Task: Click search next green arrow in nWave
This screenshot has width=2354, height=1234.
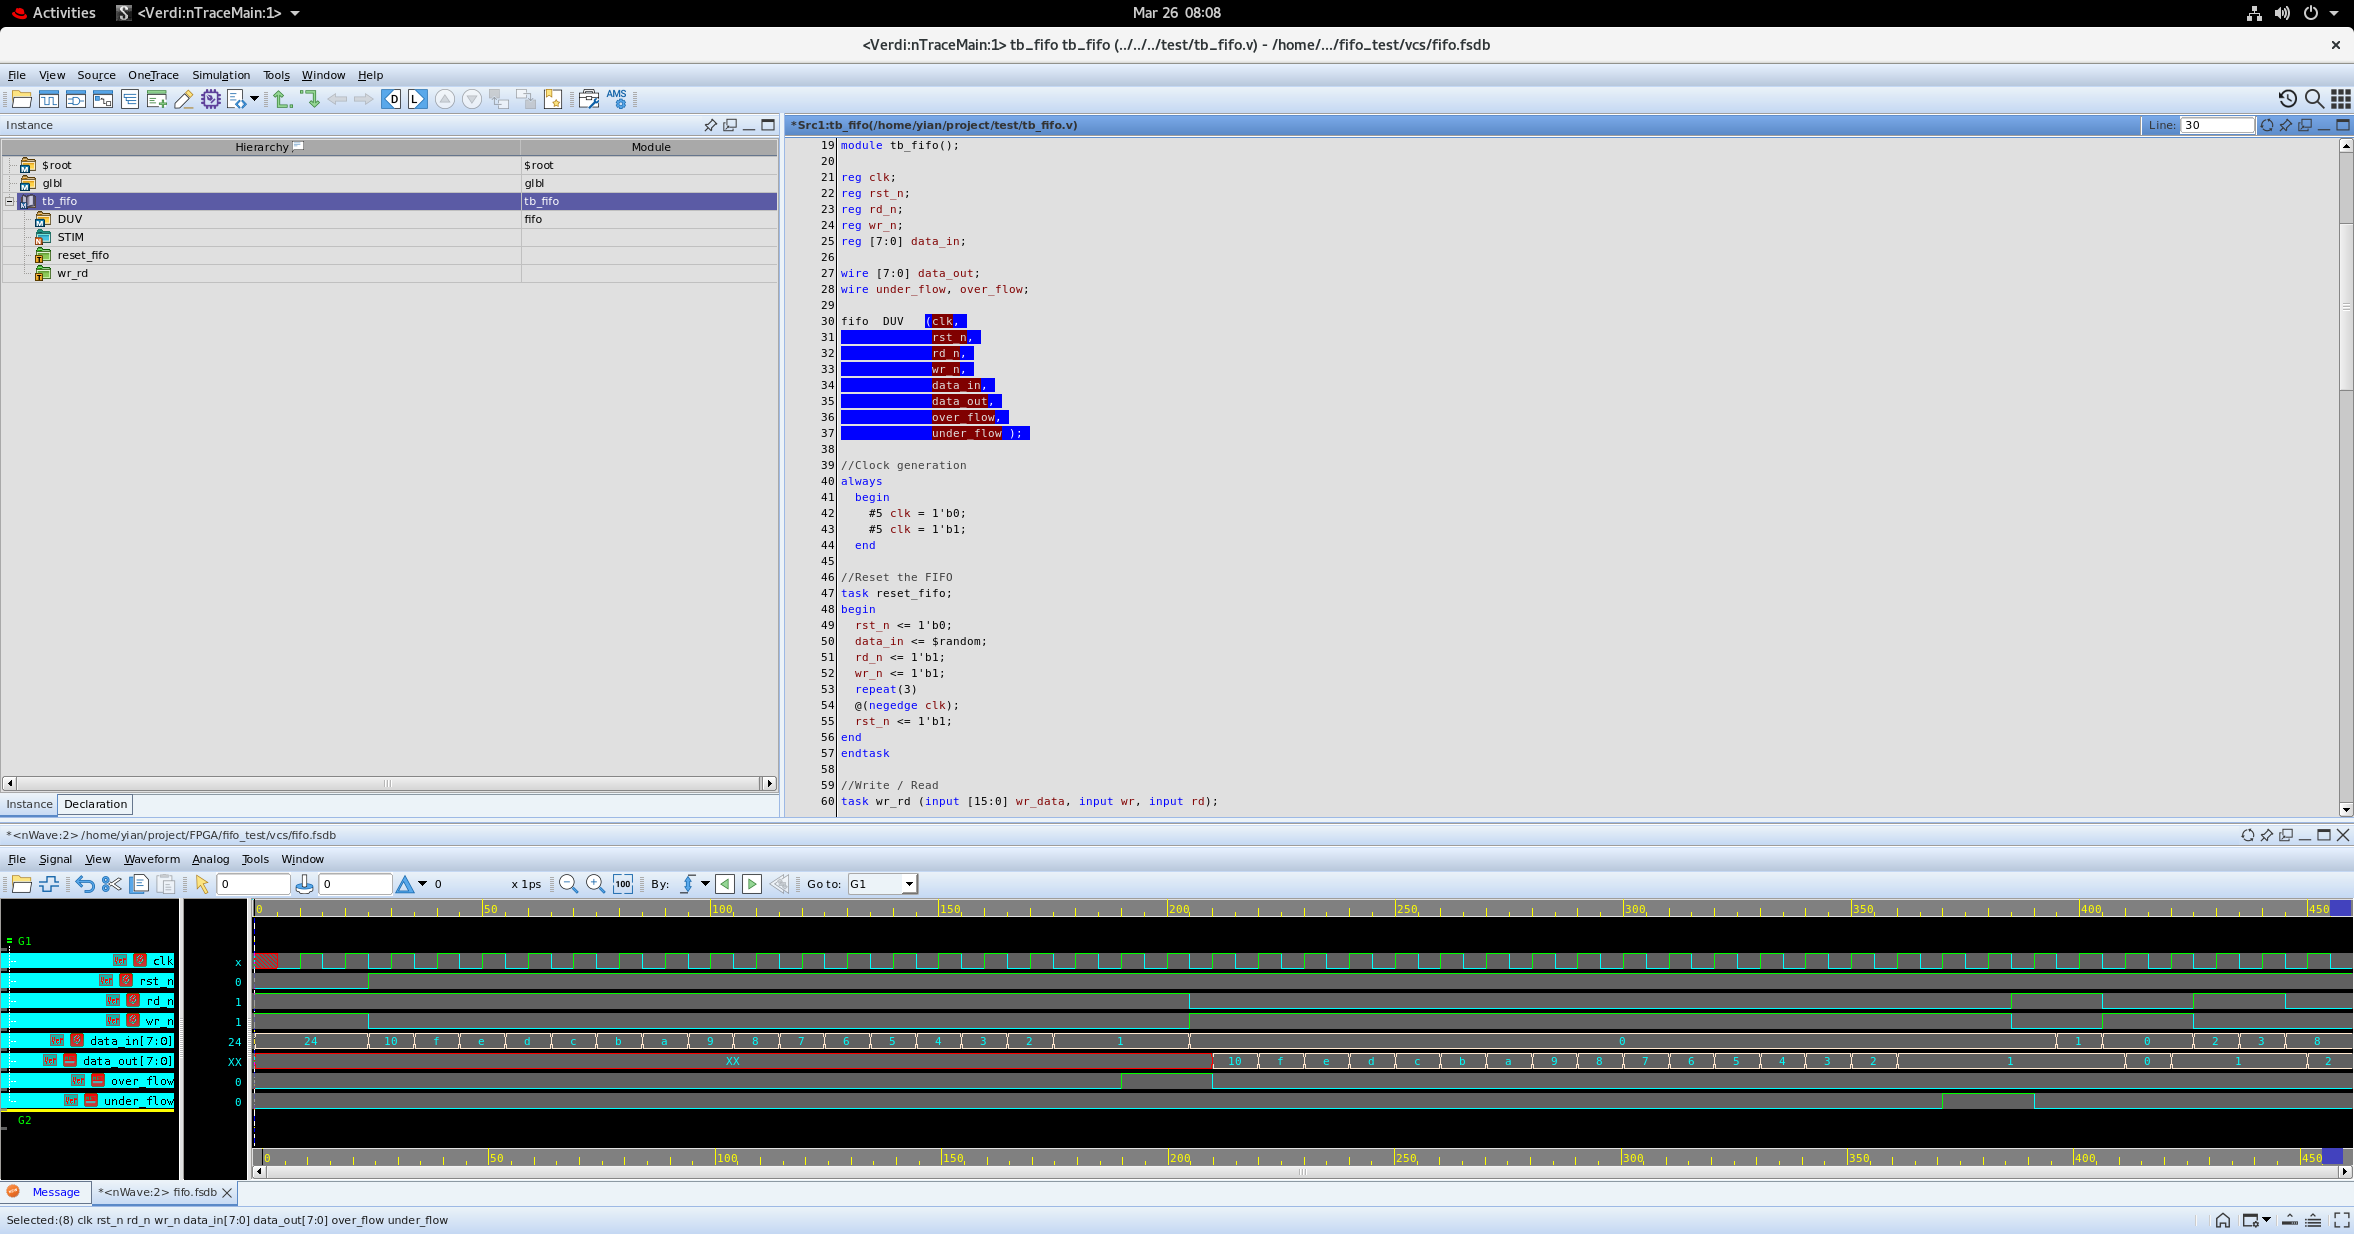Action: coord(752,884)
